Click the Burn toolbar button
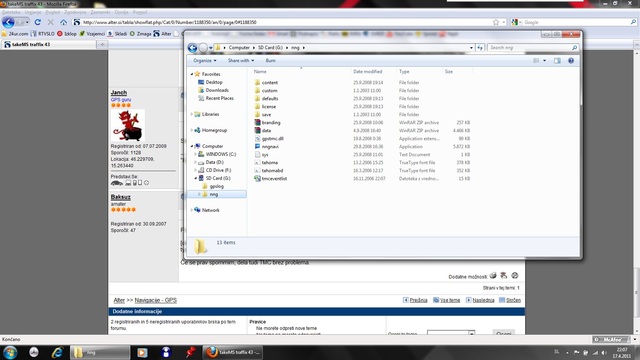Image resolution: width=640 pixels, height=360 pixels. [270, 60]
